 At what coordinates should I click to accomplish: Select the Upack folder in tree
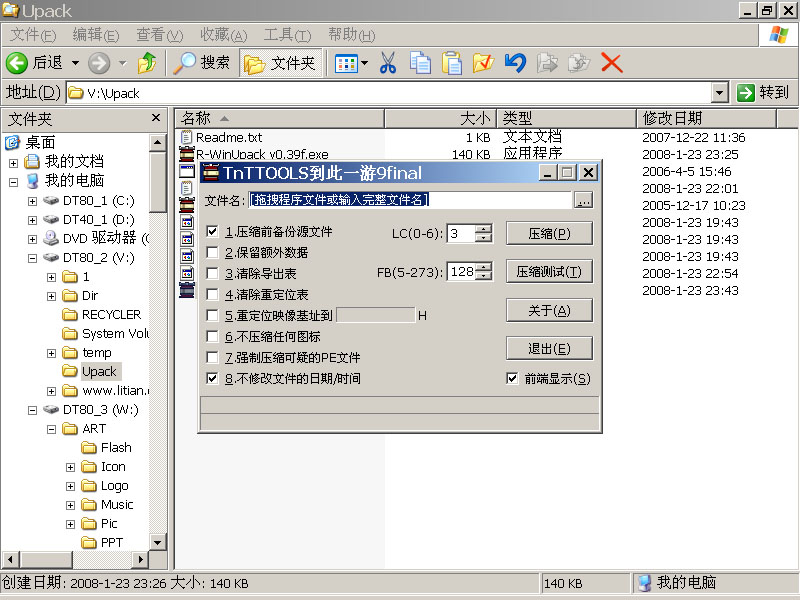pyautogui.click(x=99, y=371)
